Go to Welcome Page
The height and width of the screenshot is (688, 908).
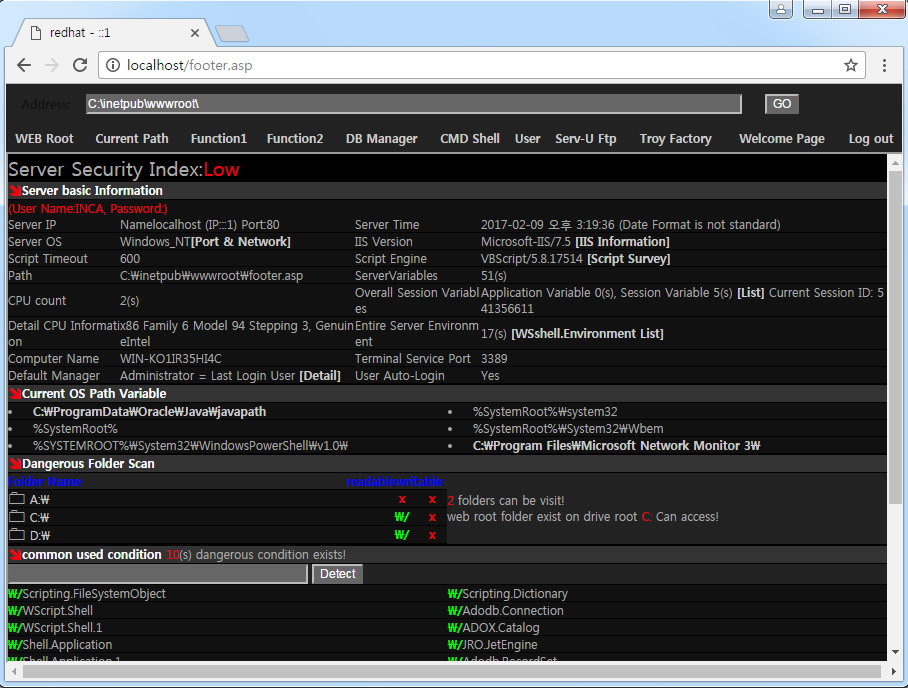coord(782,139)
